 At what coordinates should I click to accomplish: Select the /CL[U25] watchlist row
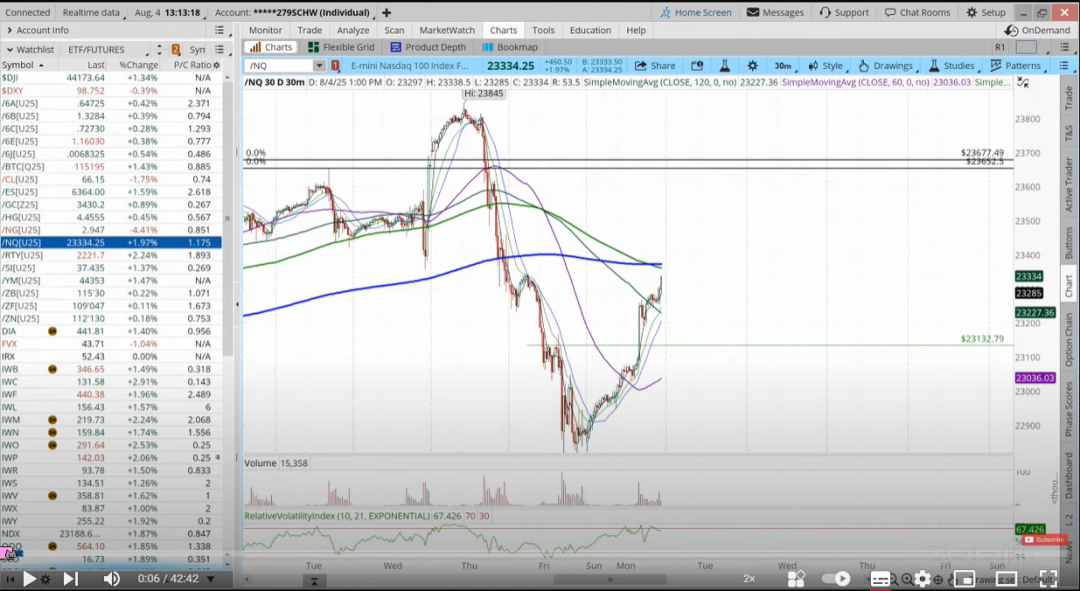(111, 179)
